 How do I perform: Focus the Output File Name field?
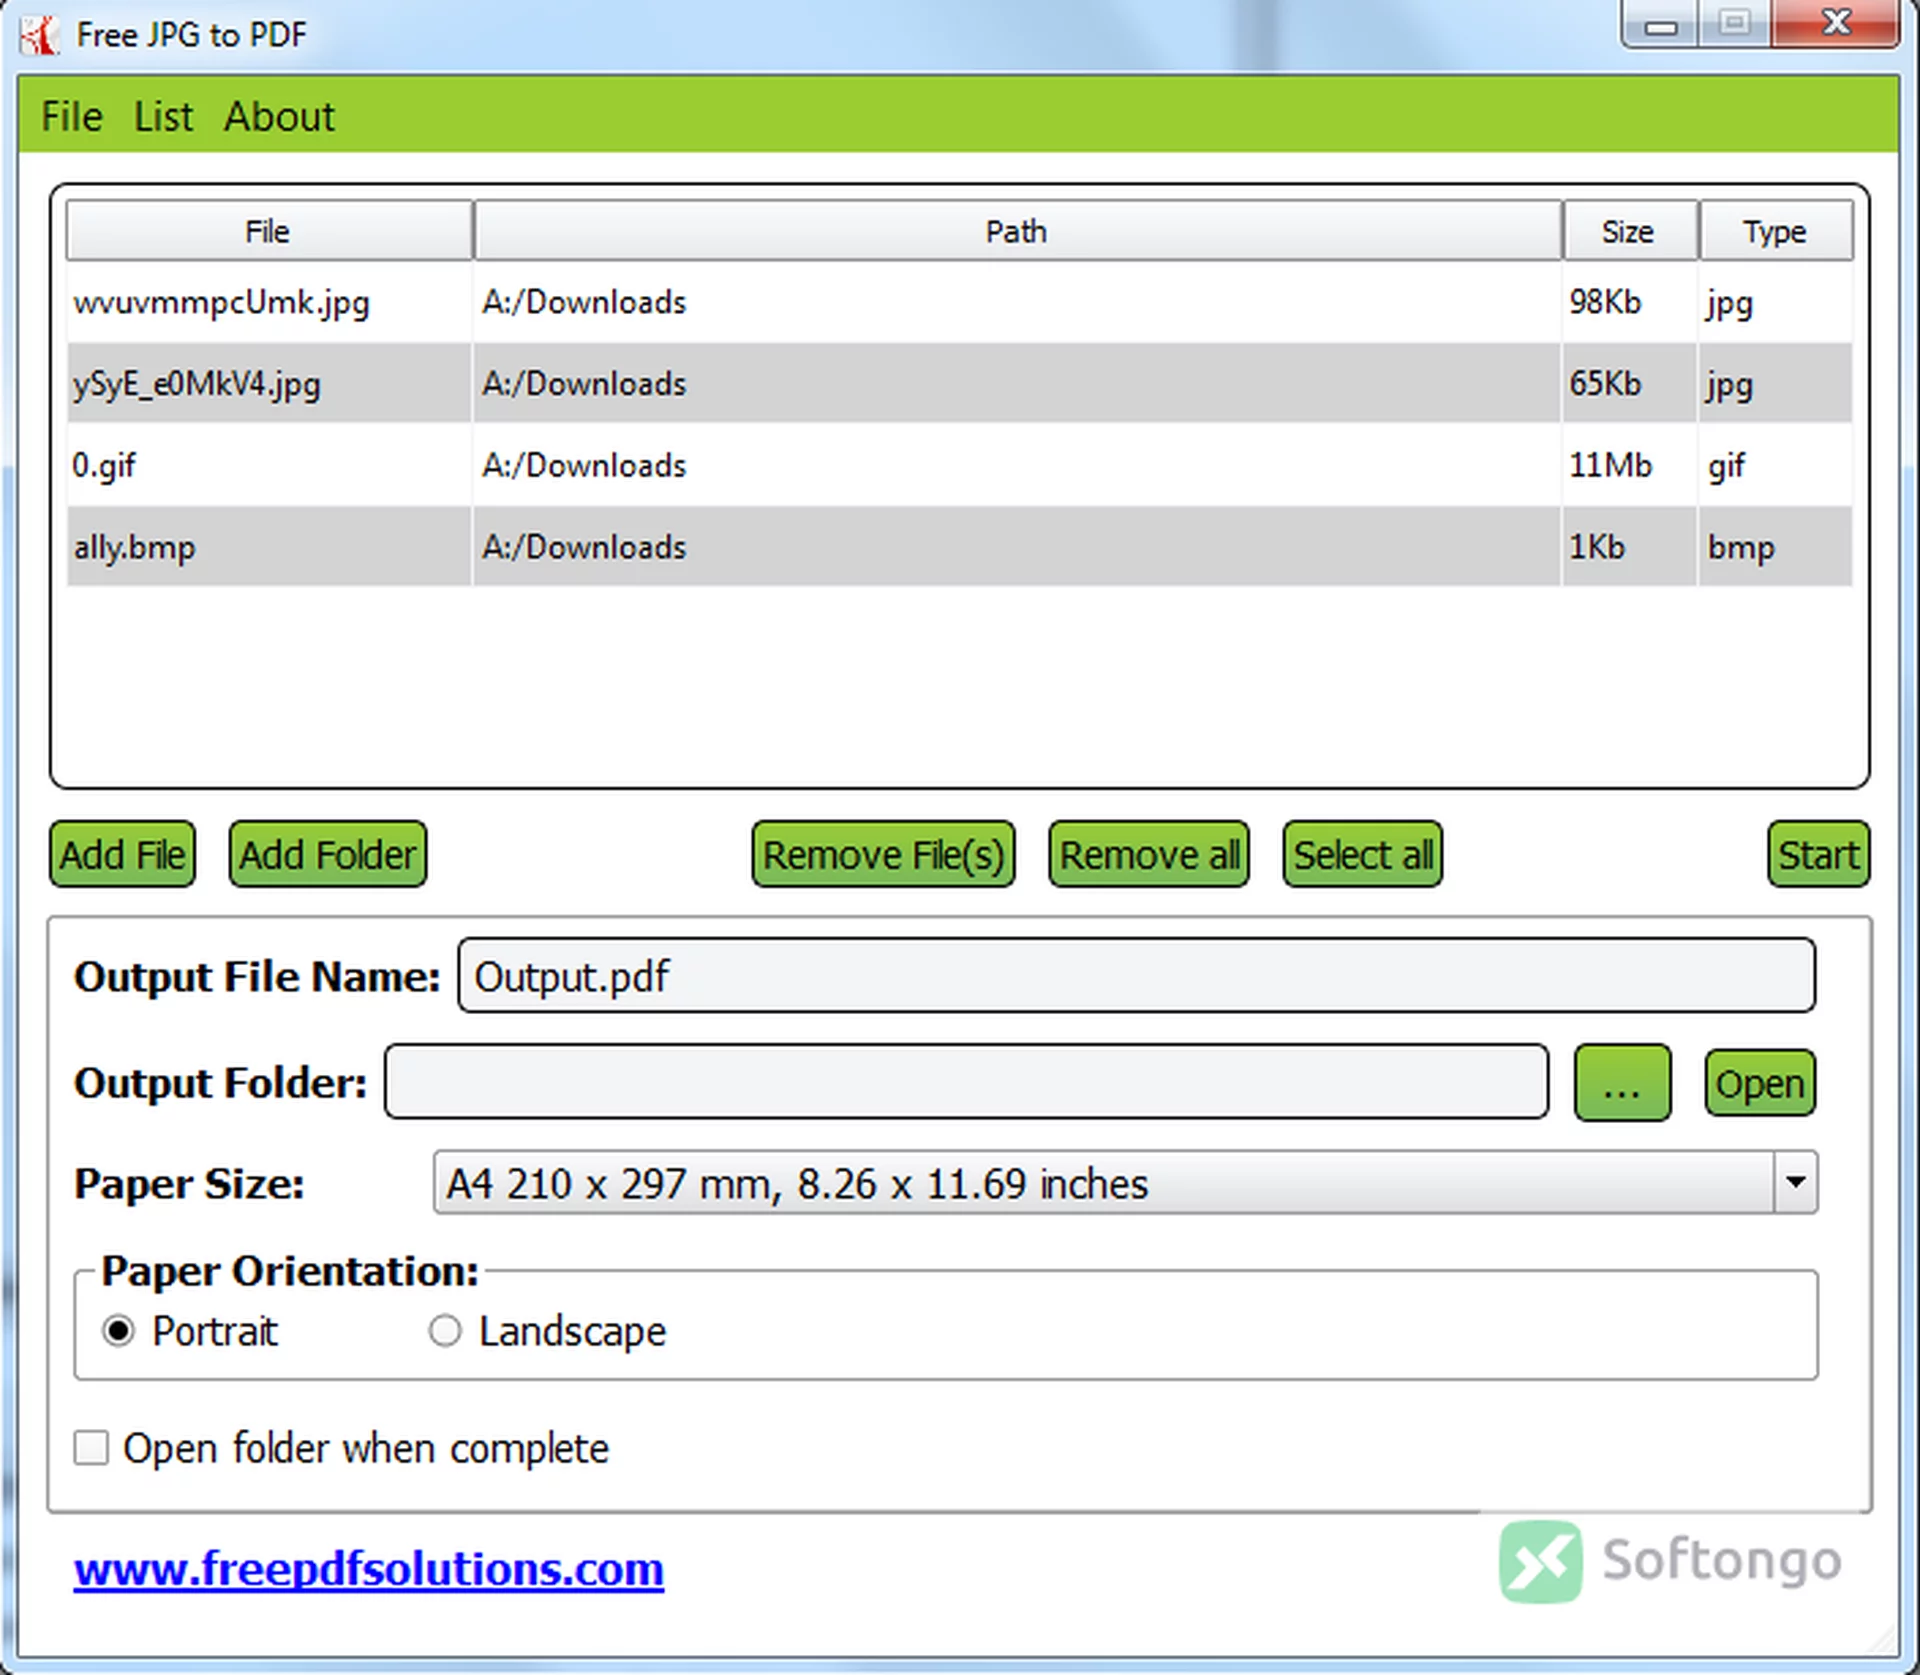1136,976
